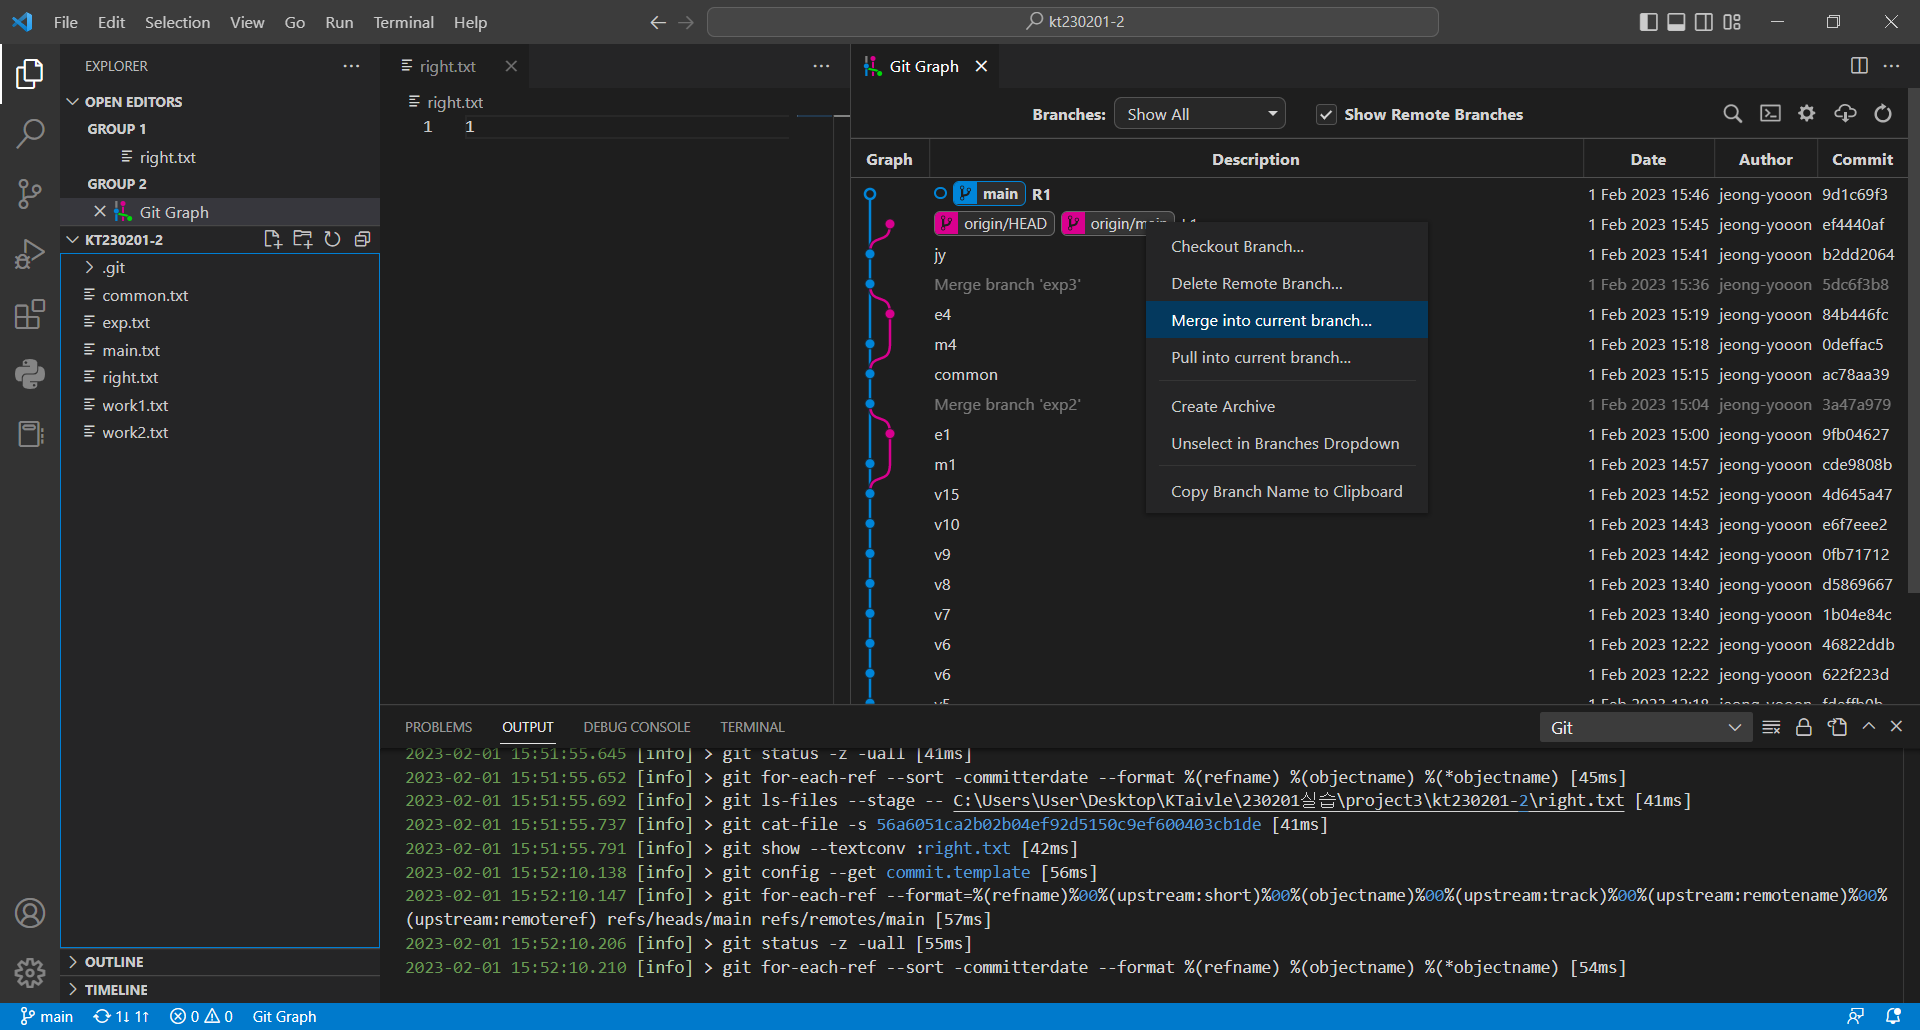Refresh the Git Graph view
1920x1030 pixels.
[x=1883, y=114]
